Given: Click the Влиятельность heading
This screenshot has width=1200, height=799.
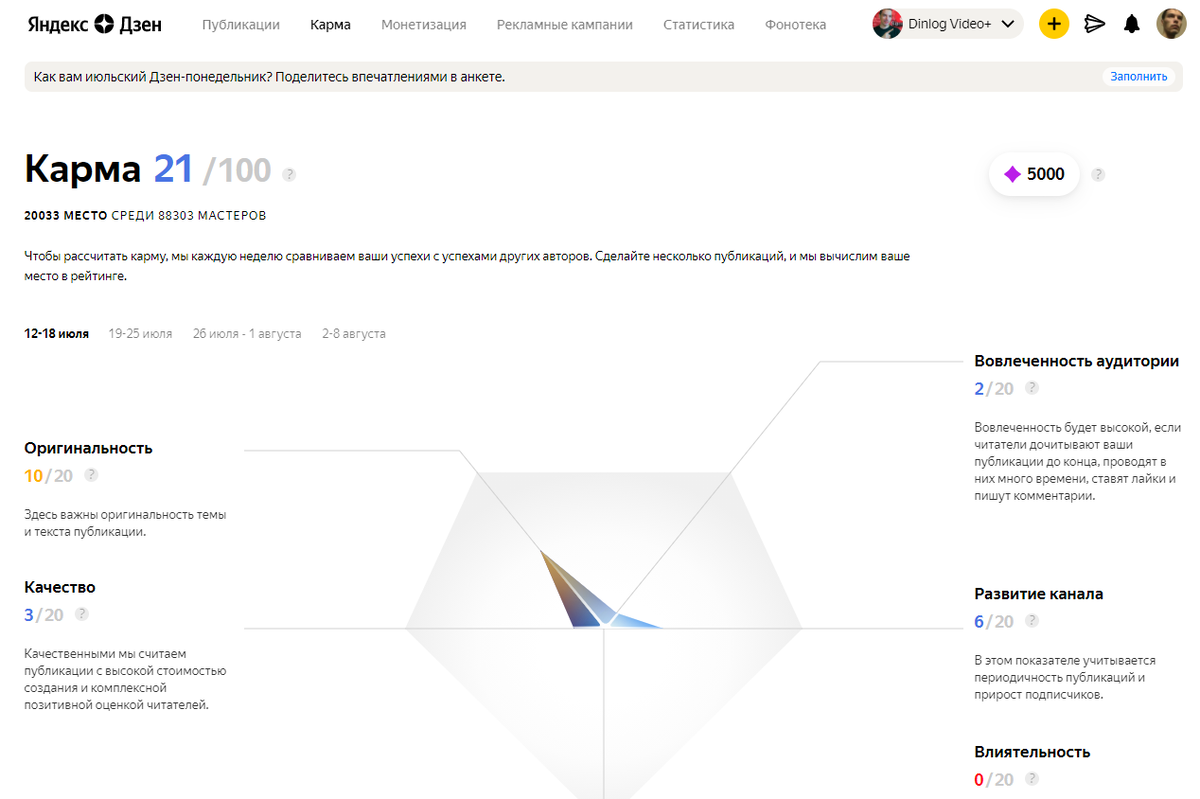Looking at the screenshot, I should 1033,752.
